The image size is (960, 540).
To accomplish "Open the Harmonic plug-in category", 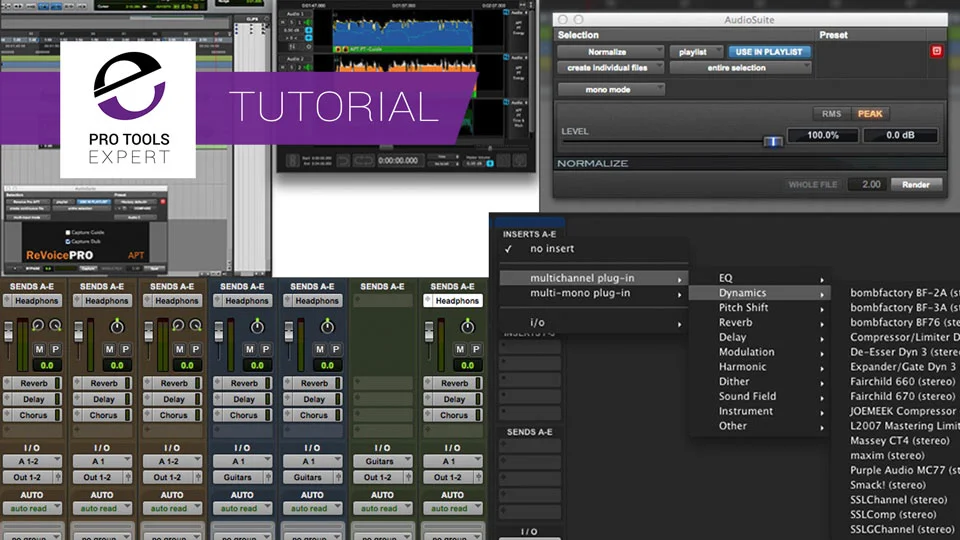I will 759,367.
